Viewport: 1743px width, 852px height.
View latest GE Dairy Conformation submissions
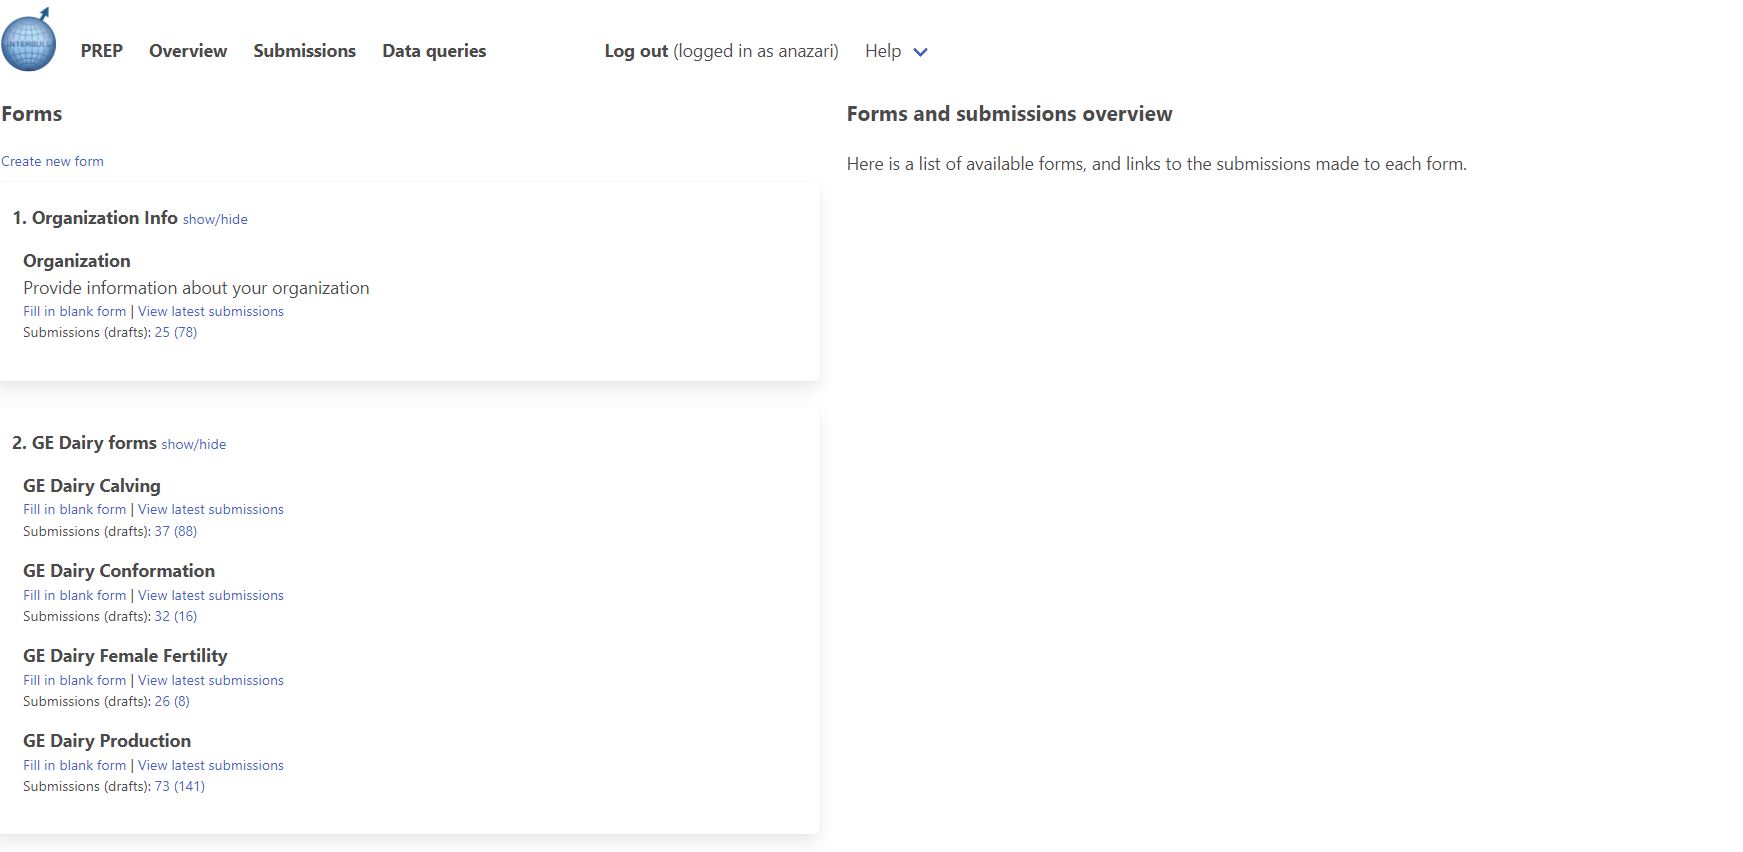tap(211, 595)
